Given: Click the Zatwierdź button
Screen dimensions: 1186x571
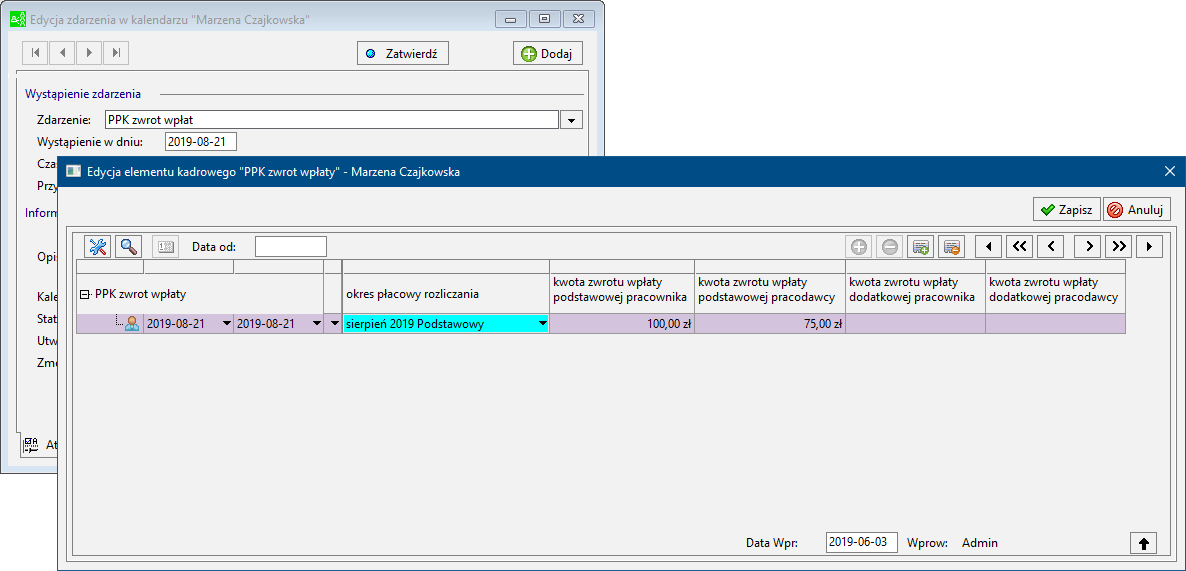Looking at the screenshot, I should coord(403,54).
